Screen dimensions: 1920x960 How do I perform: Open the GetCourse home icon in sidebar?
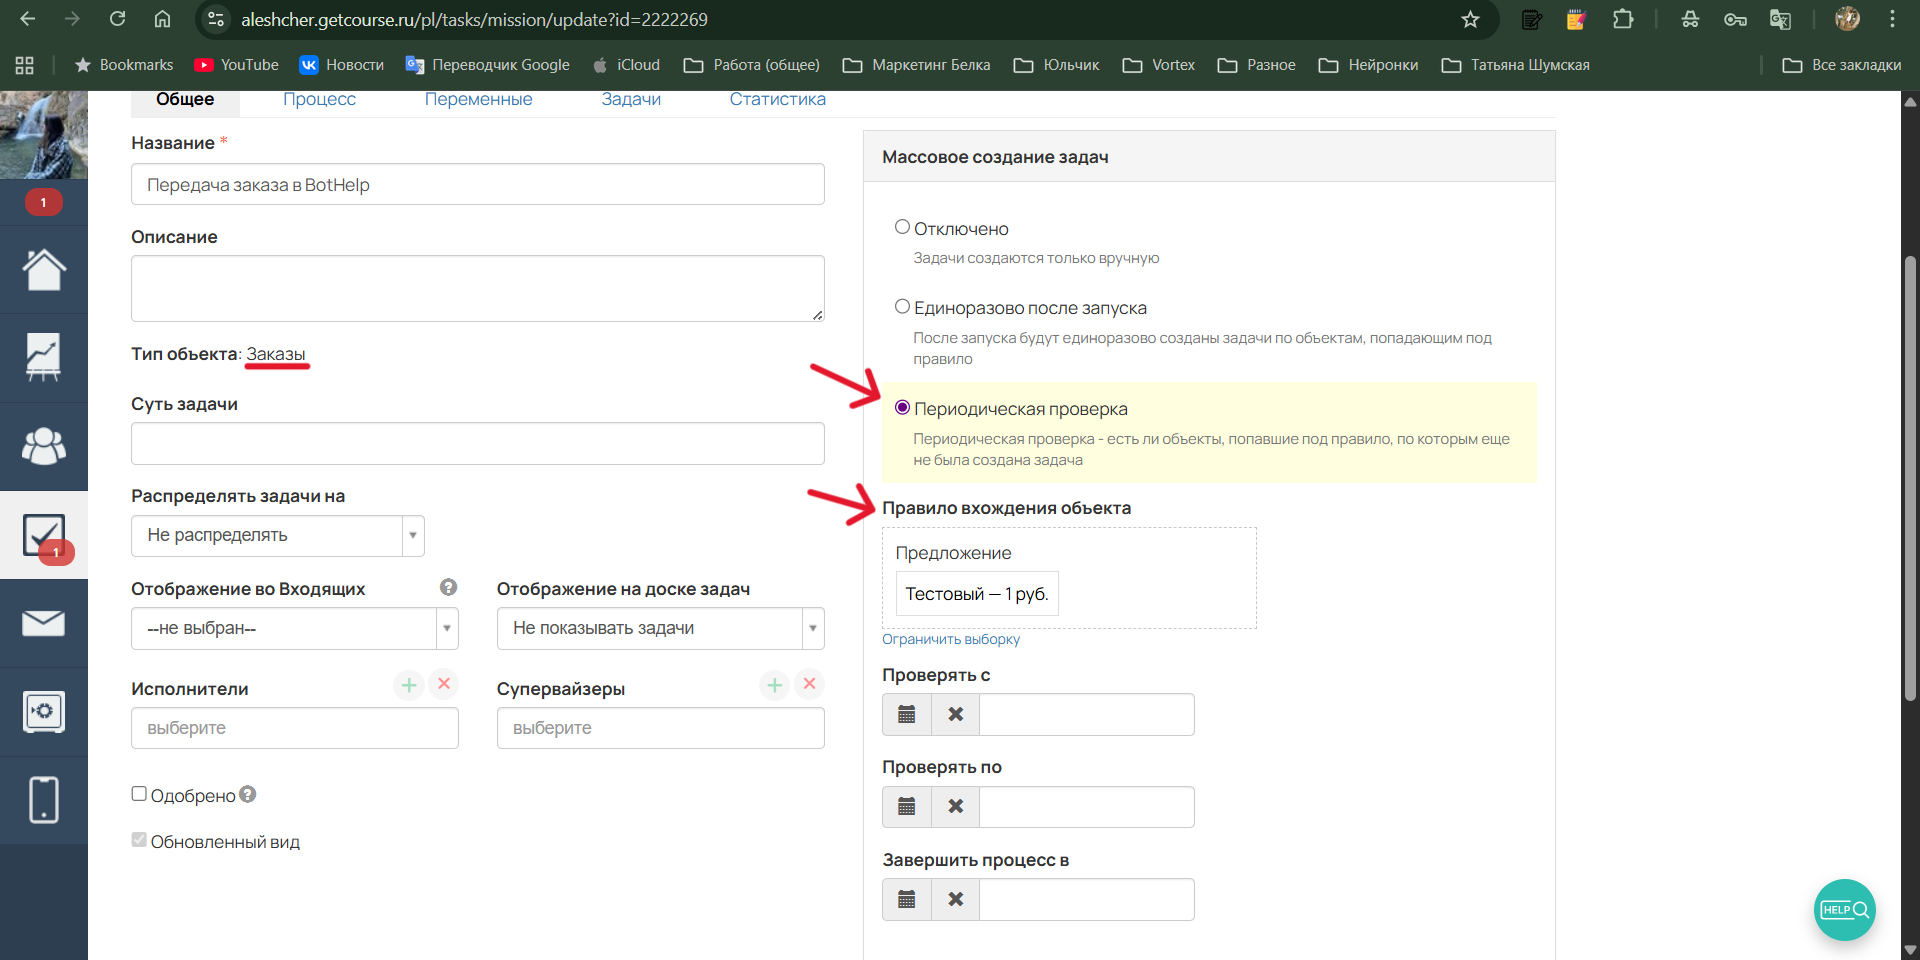tap(44, 269)
